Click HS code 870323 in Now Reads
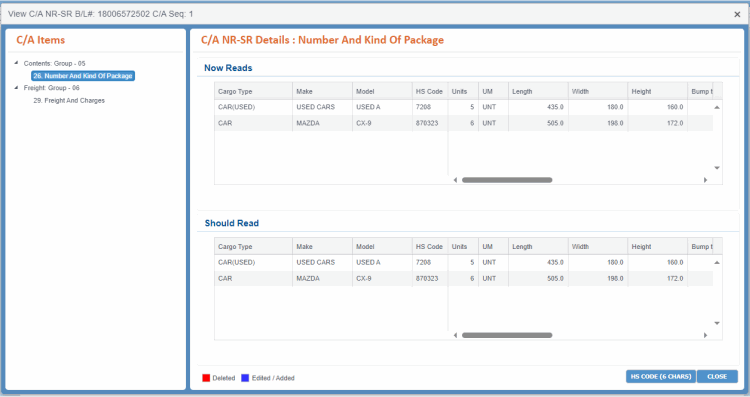Screen dimensions: 750x397 [430, 123]
